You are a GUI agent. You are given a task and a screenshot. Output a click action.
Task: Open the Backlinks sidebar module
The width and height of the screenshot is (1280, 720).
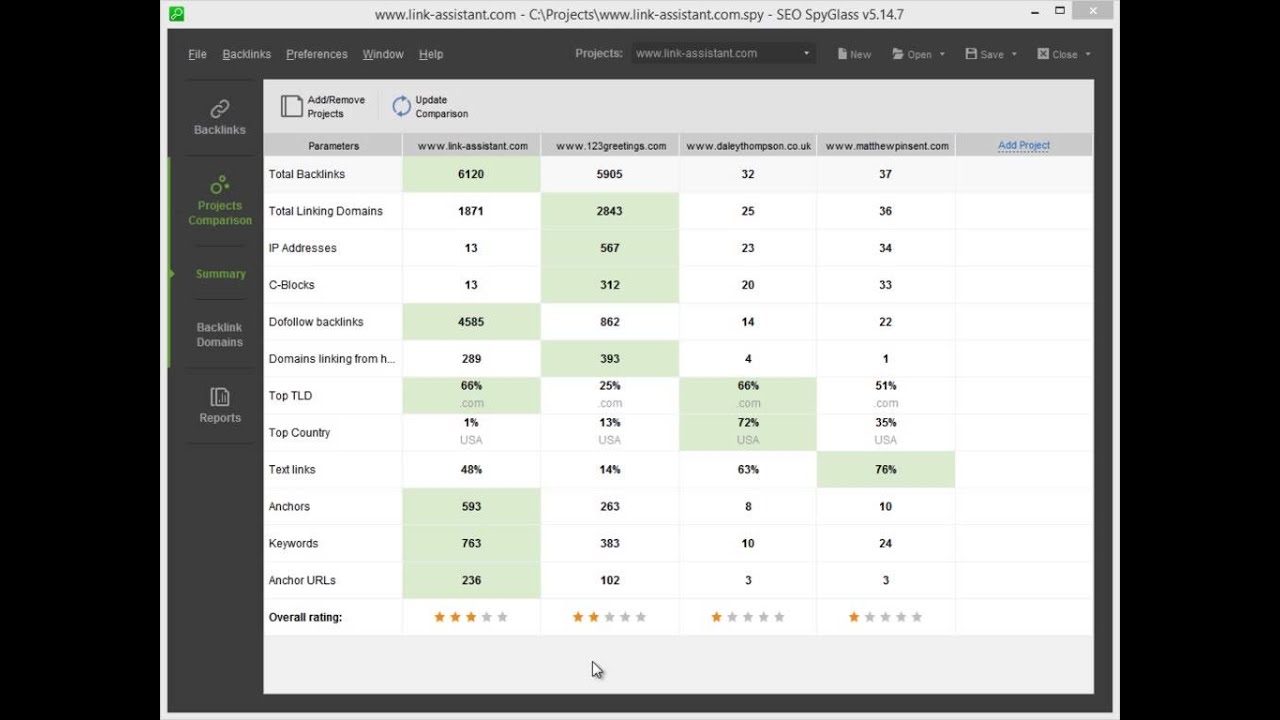219,118
